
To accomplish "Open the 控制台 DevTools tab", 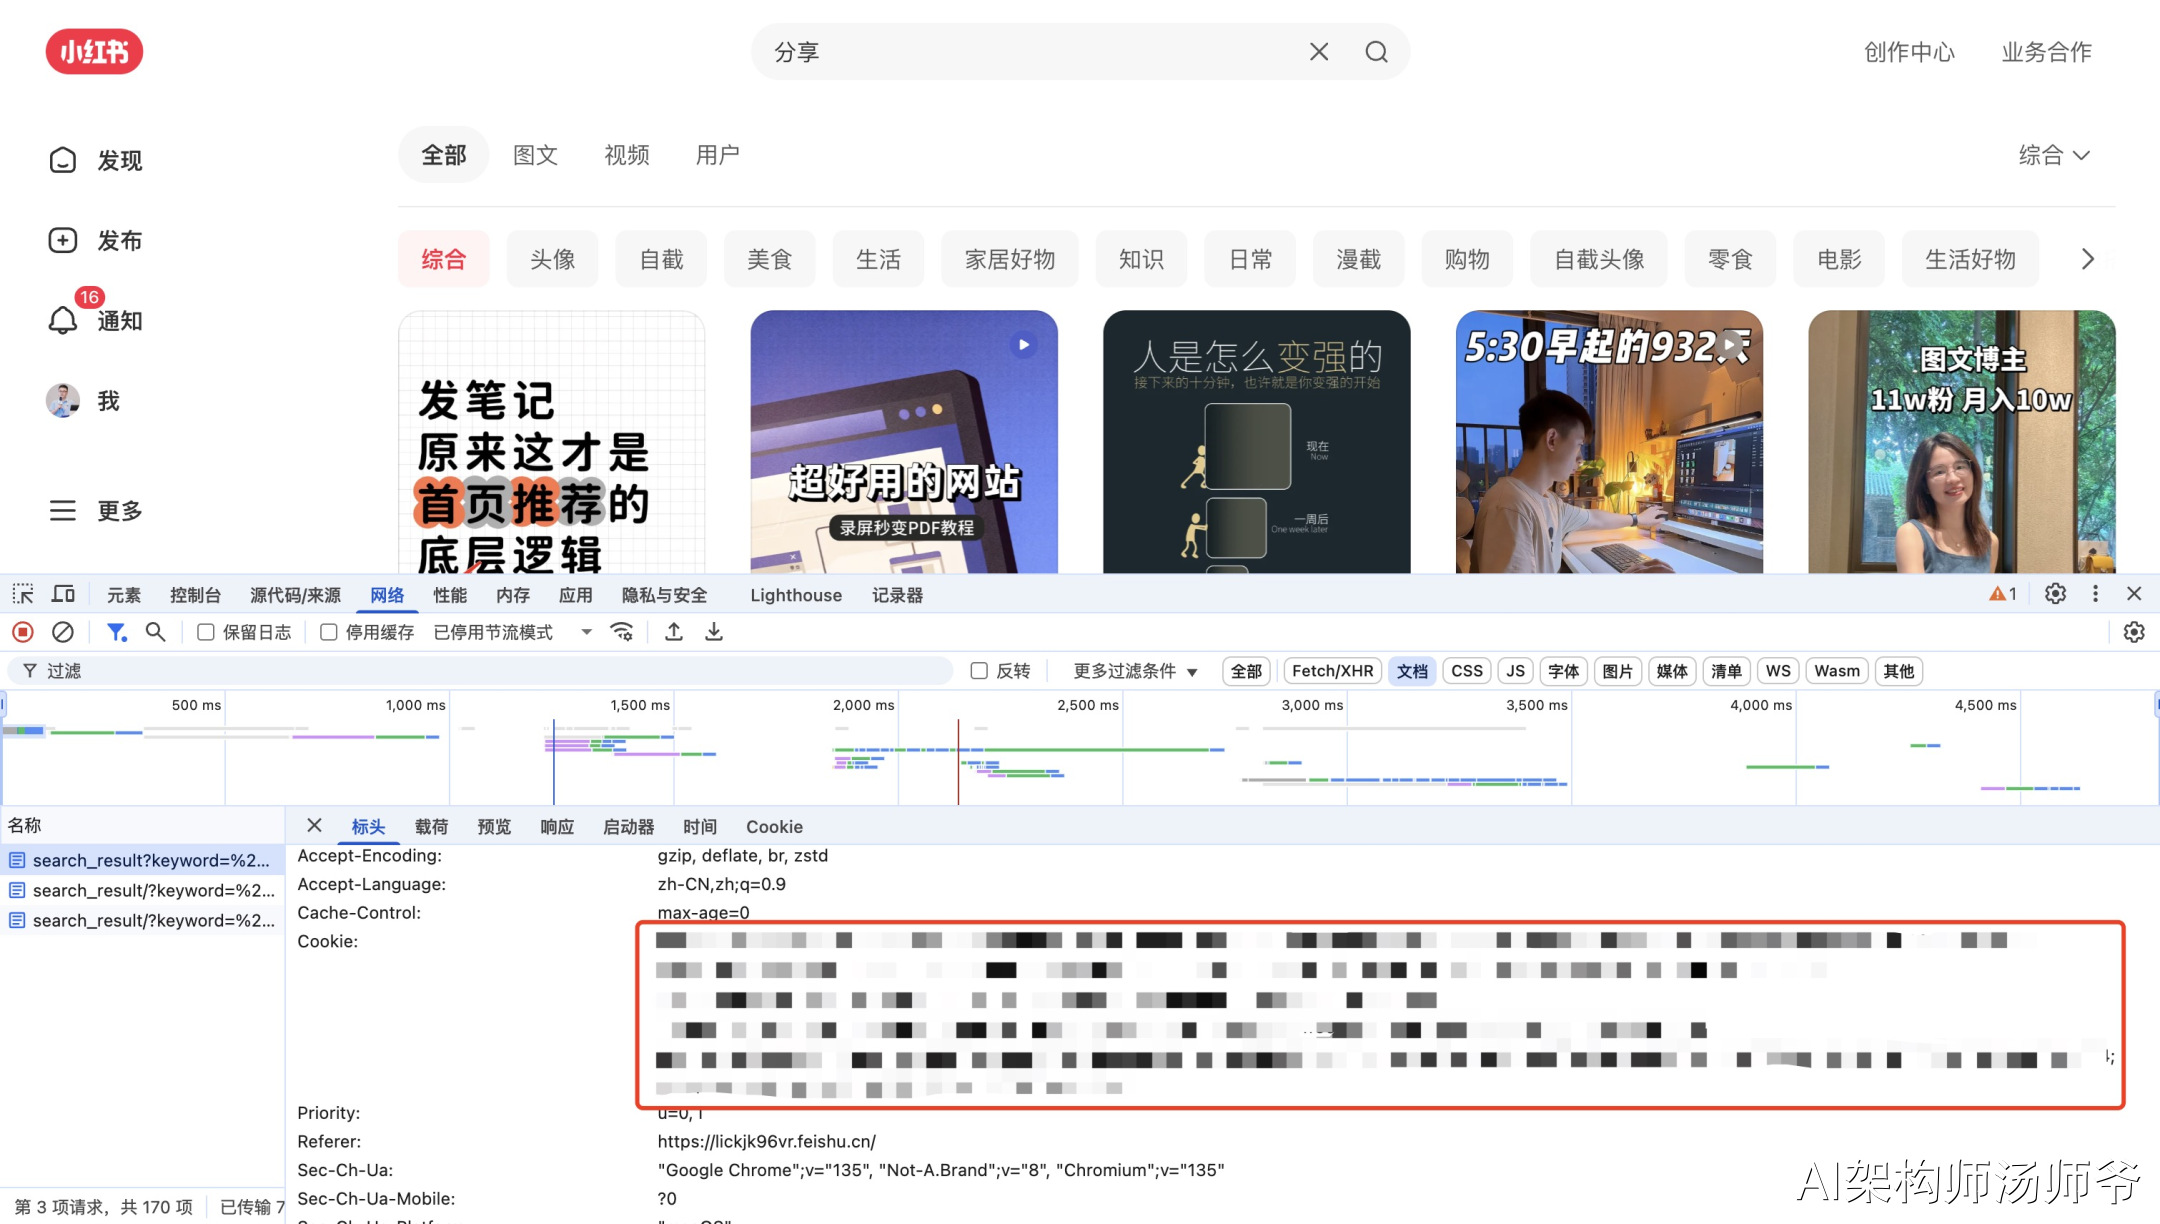I will 195,595.
